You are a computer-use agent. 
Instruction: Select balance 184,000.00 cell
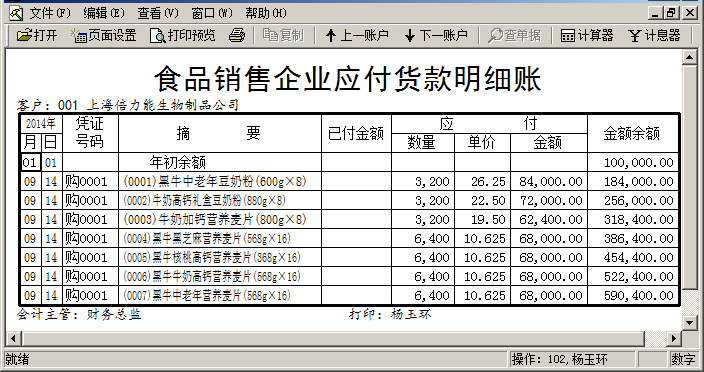click(633, 181)
